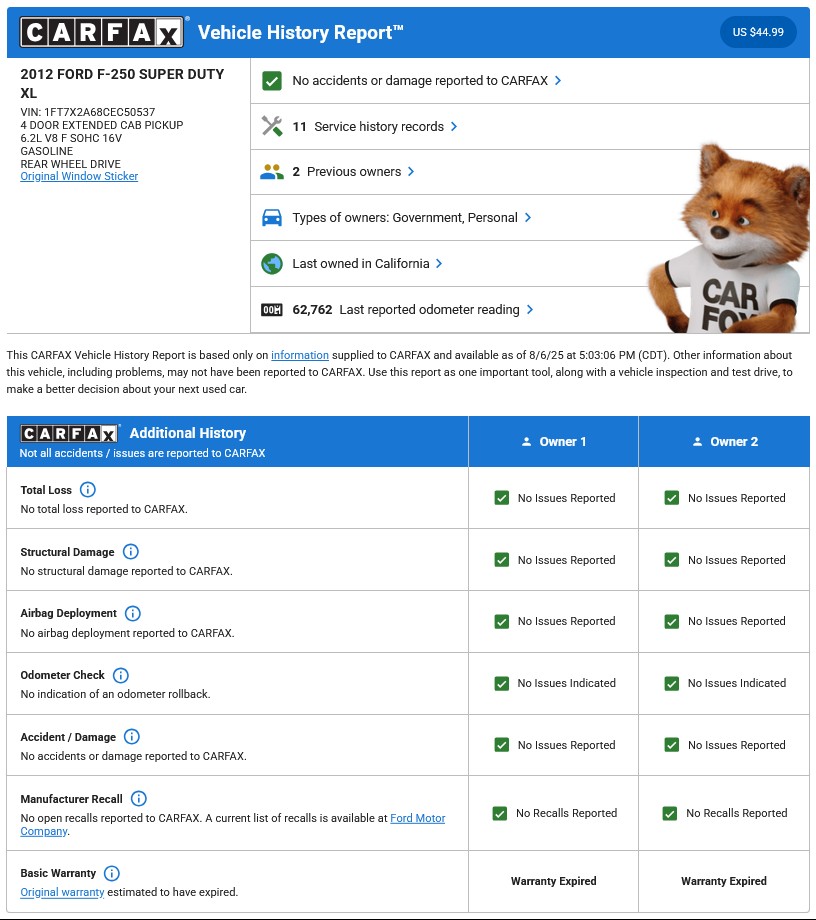Expand the Last owned in California chevron
816x920 pixels.
439,264
